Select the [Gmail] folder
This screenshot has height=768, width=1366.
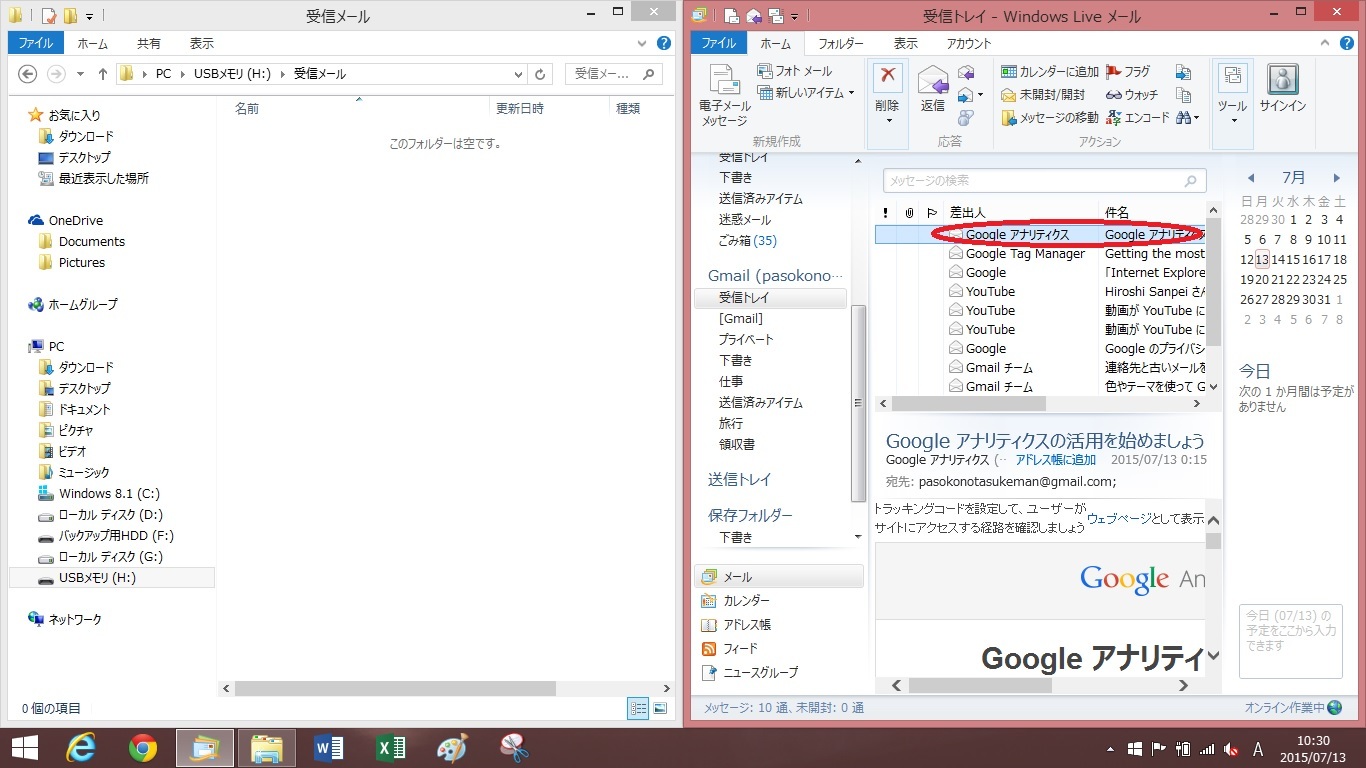click(x=740, y=318)
